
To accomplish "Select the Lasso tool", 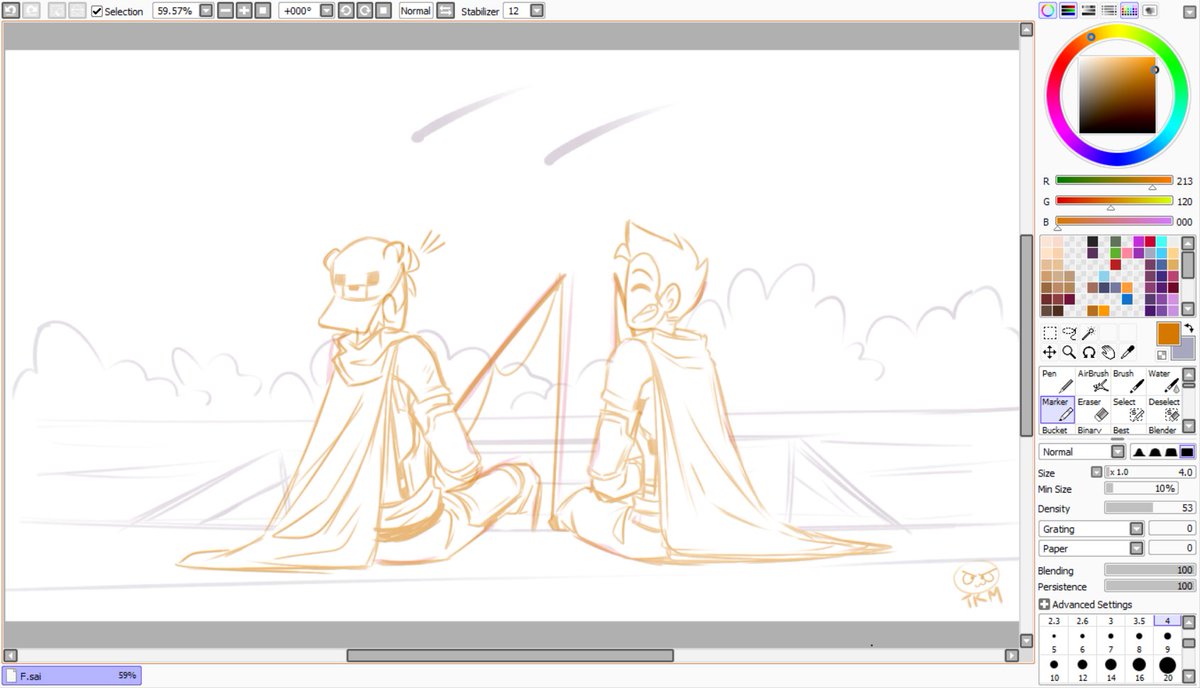I will pyautogui.click(x=1069, y=333).
